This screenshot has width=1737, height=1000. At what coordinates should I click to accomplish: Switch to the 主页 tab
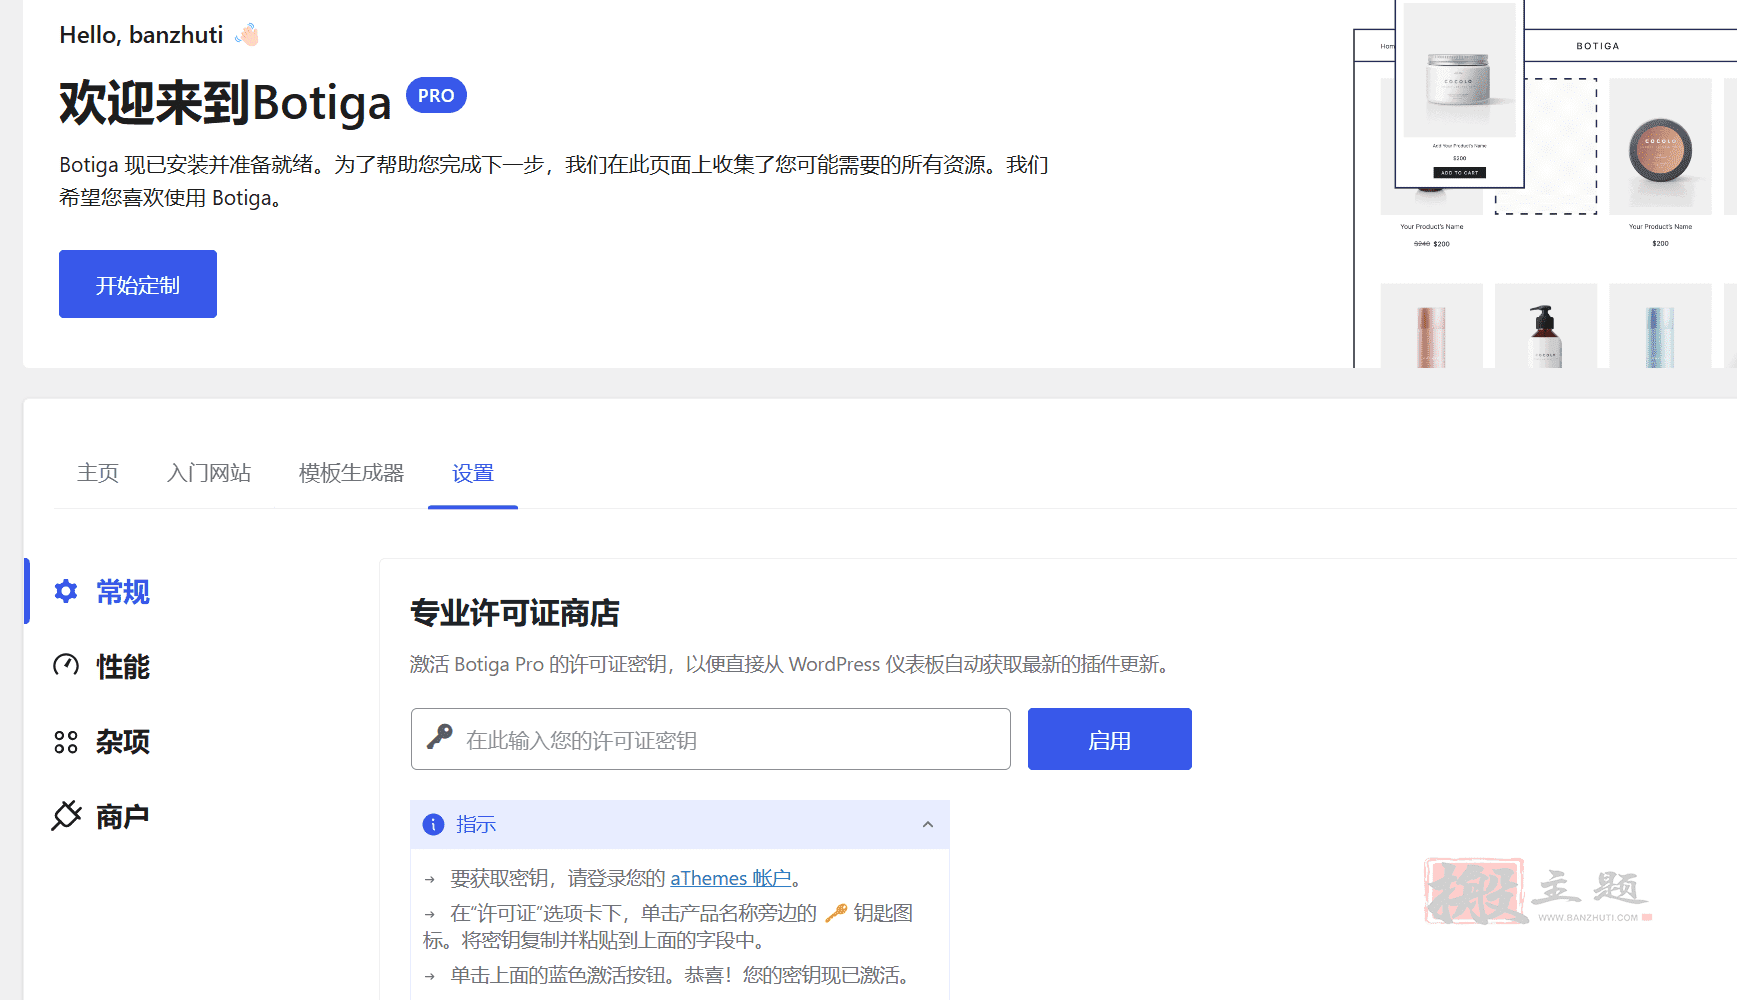point(98,473)
